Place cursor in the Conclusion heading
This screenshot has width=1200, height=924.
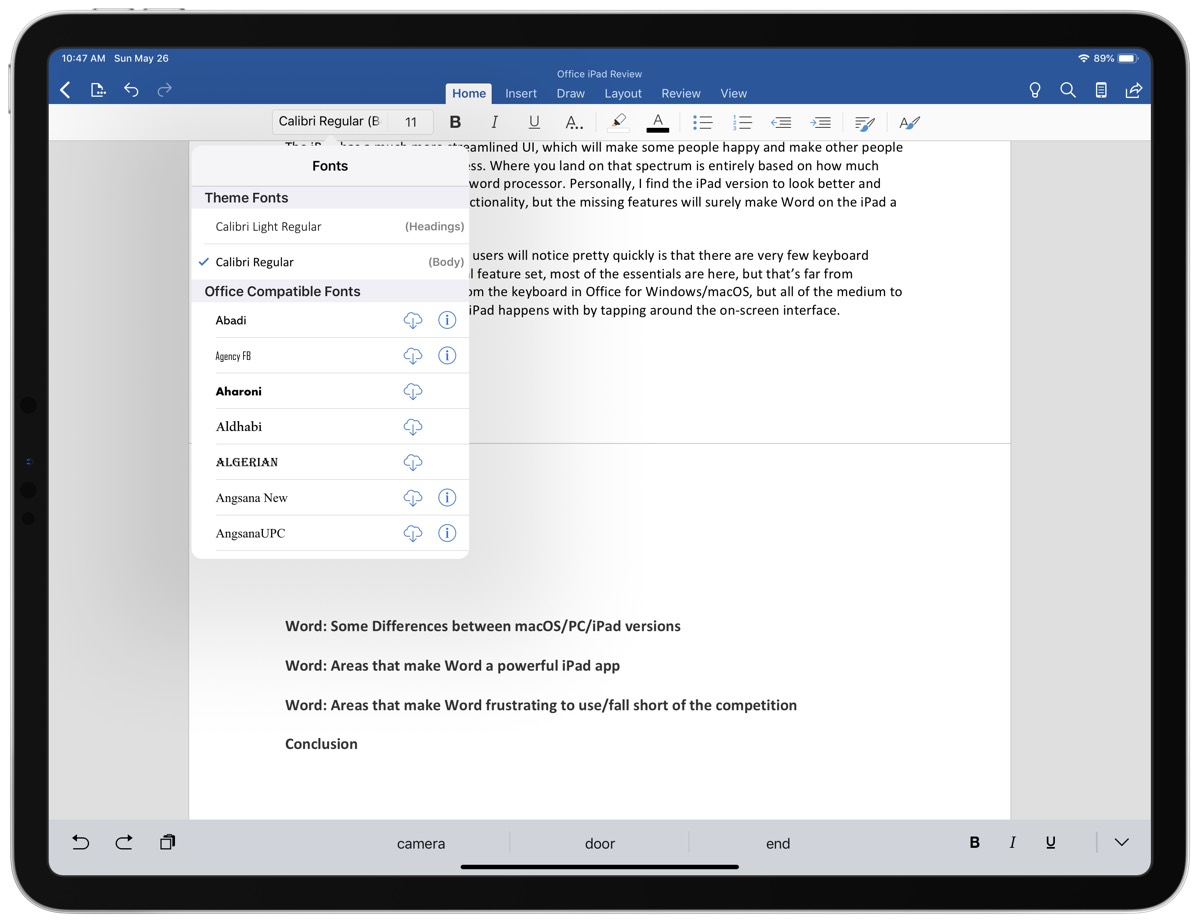(321, 744)
